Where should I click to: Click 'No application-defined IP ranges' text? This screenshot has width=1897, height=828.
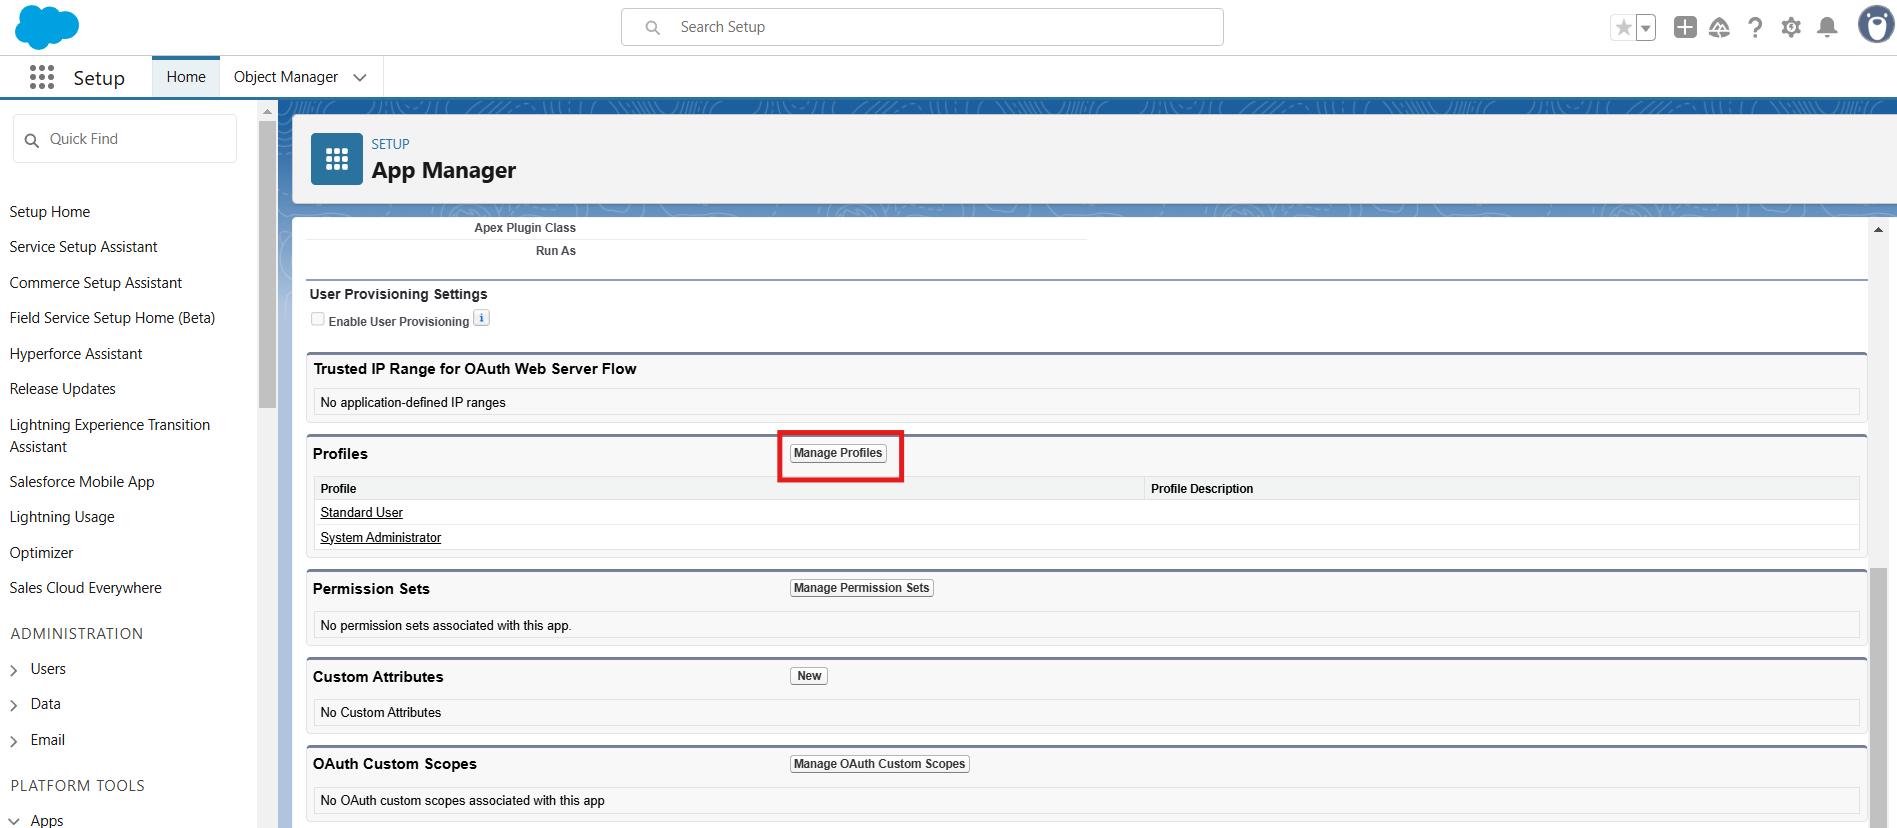pyautogui.click(x=413, y=403)
